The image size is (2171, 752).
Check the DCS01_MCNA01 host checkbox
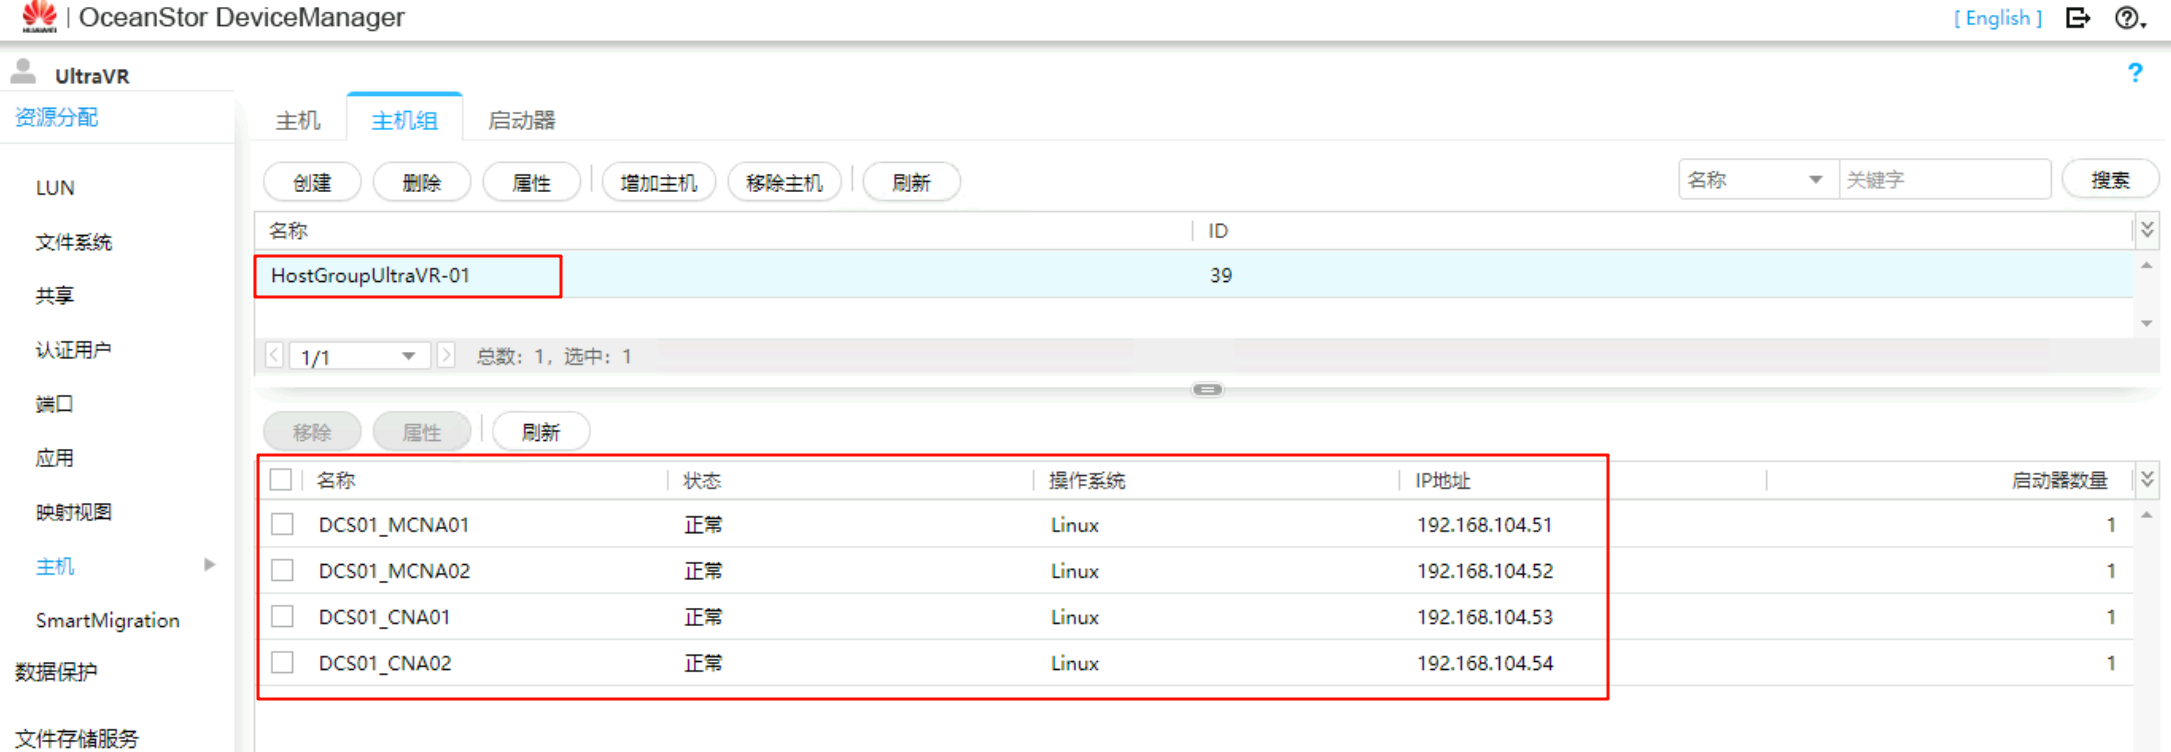coord(283,525)
